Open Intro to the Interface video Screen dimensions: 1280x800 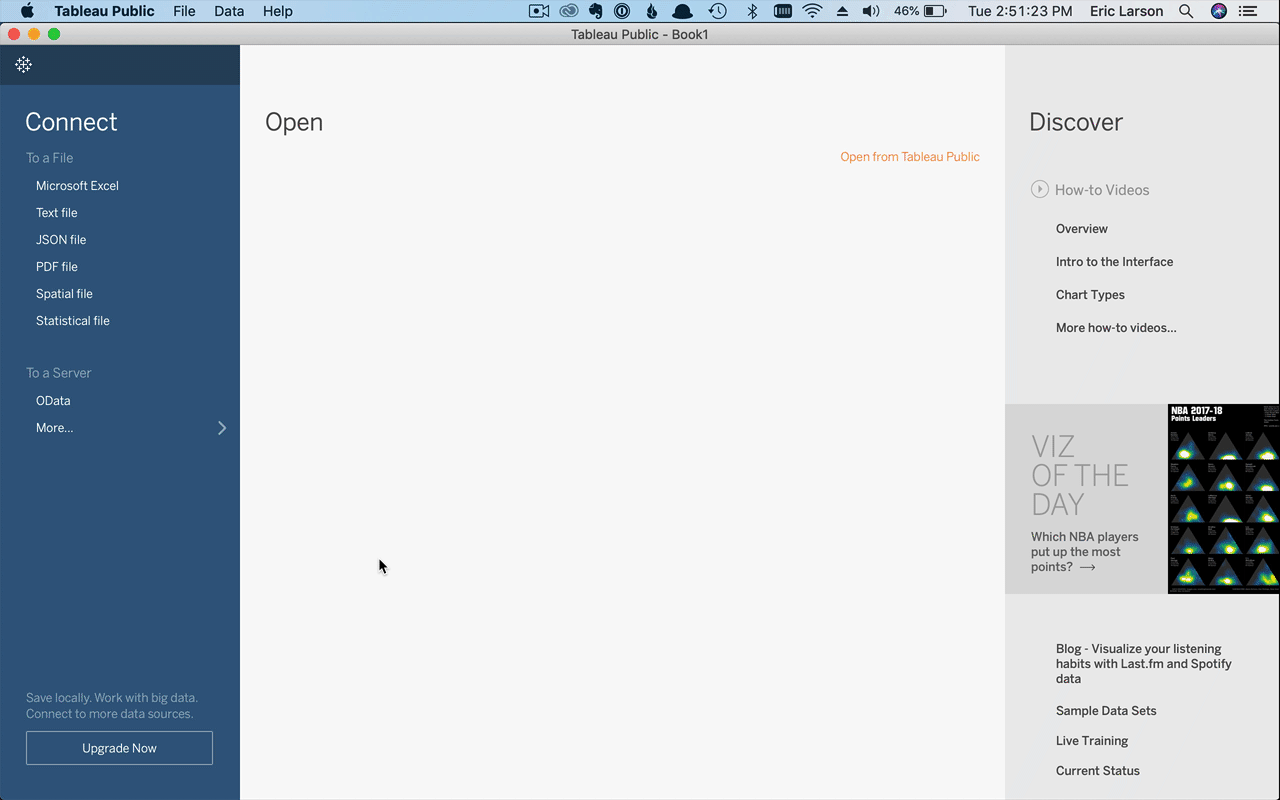pyautogui.click(x=1114, y=262)
